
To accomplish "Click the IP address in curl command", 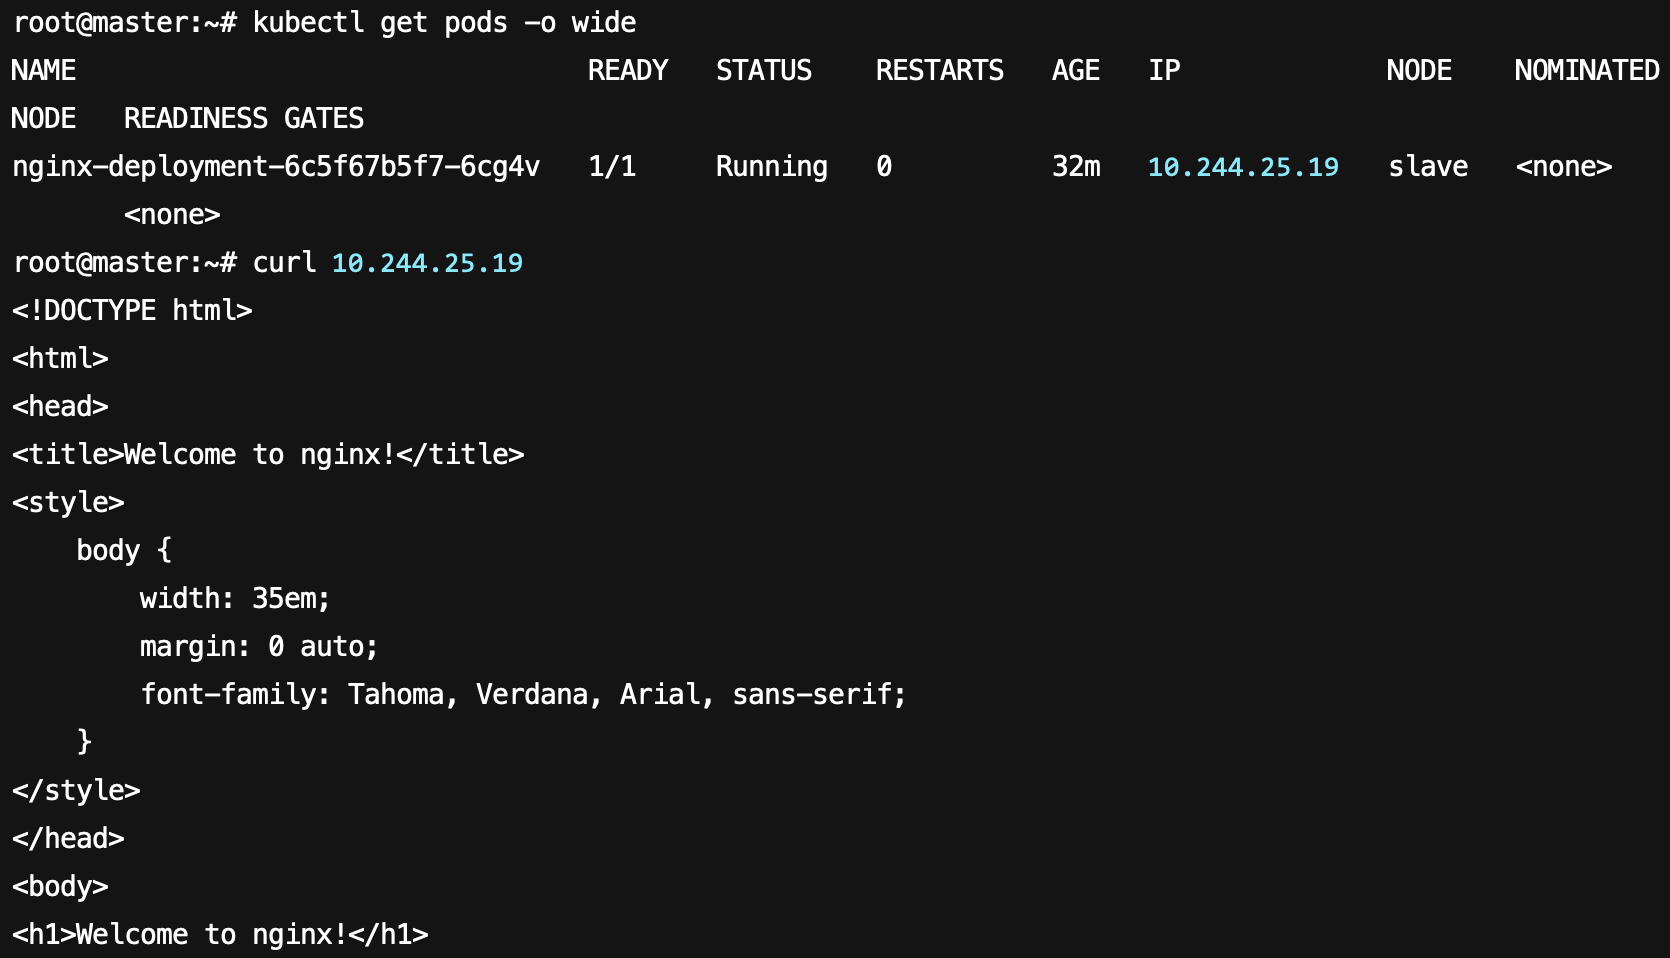I will [427, 263].
